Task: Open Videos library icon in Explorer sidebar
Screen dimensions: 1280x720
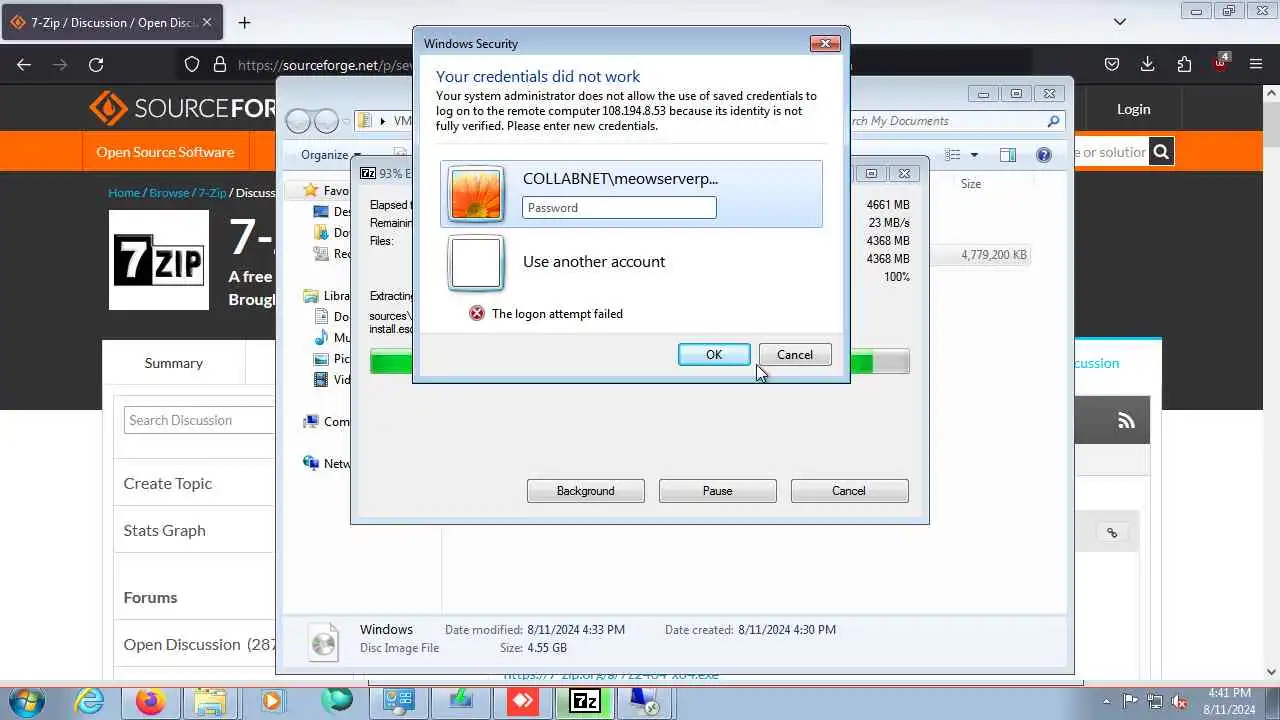Action: tap(321, 380)
